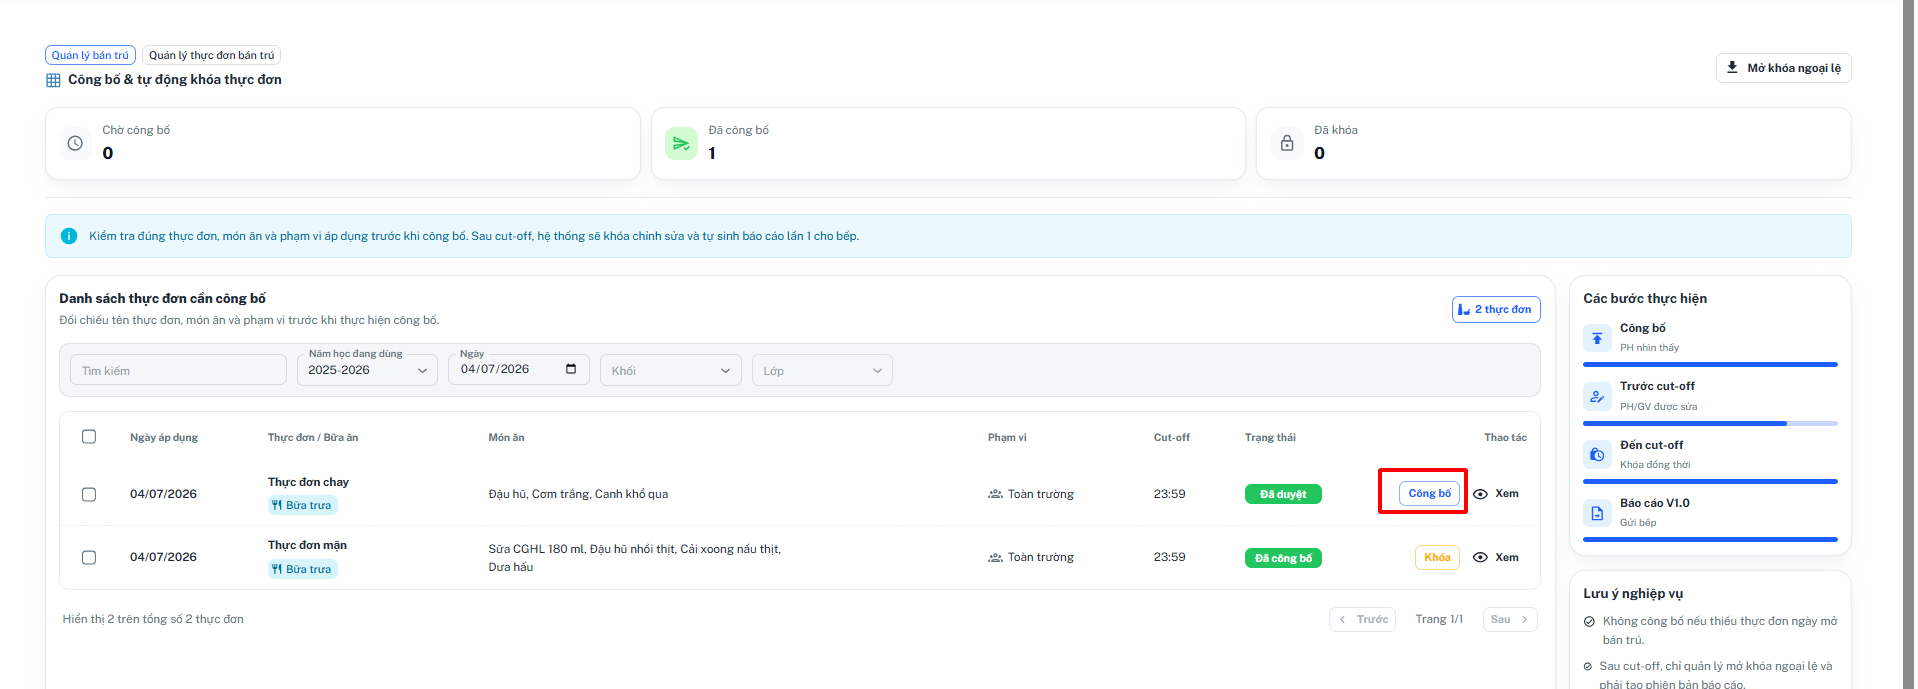Click the upload icon next to Công bố step

coord(1597,338)
